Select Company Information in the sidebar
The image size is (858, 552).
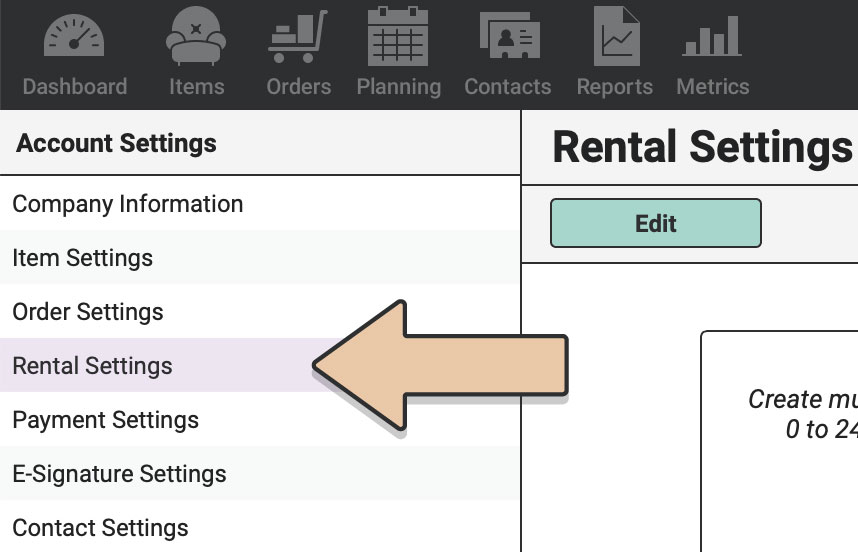pyautogui.click(x=260, y=204)
